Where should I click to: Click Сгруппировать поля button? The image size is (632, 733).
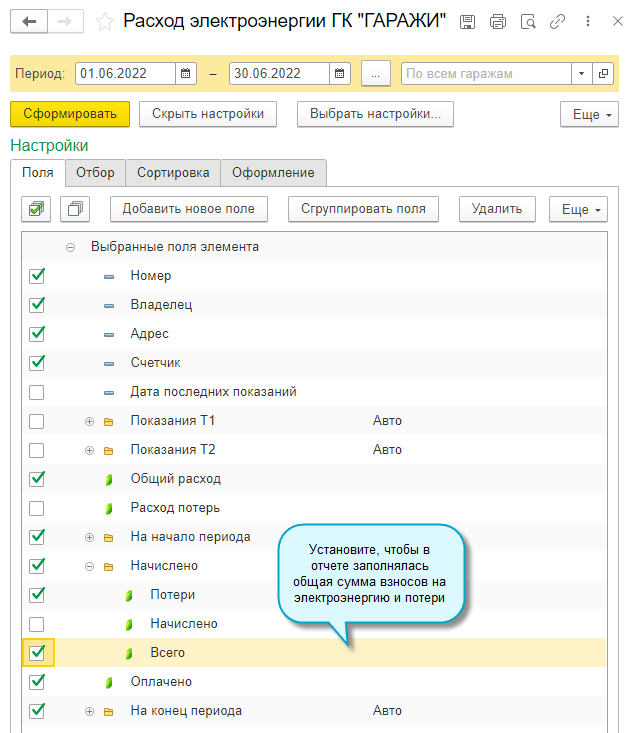(363, 208)
